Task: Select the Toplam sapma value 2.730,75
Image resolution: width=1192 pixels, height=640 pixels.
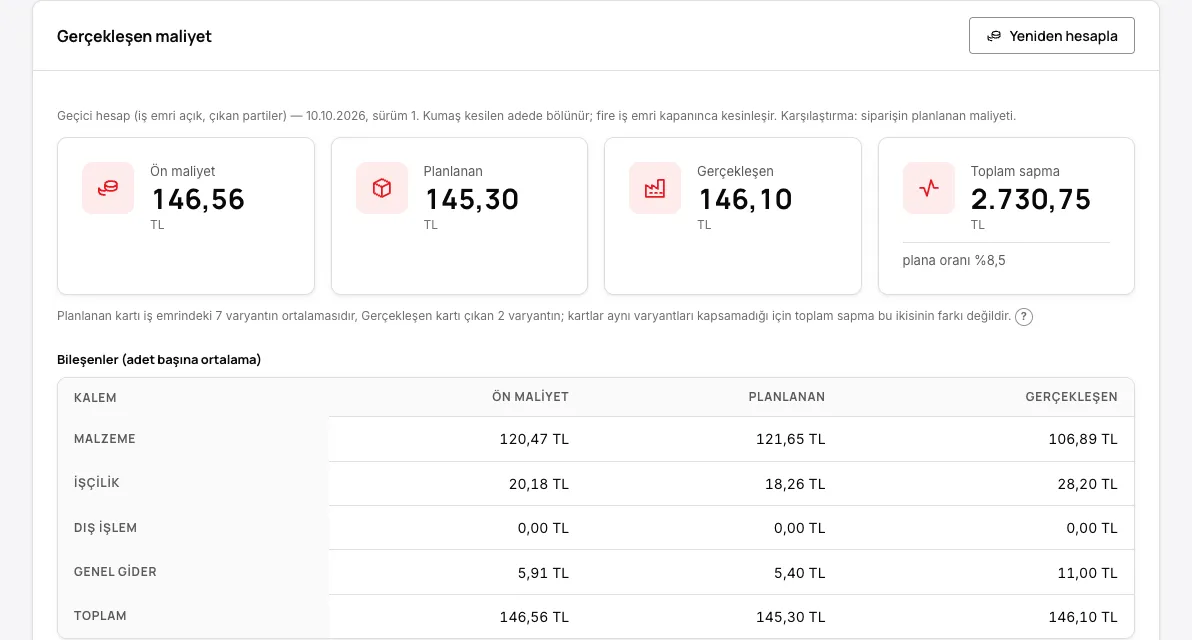Action: (x=1031, y=199)
